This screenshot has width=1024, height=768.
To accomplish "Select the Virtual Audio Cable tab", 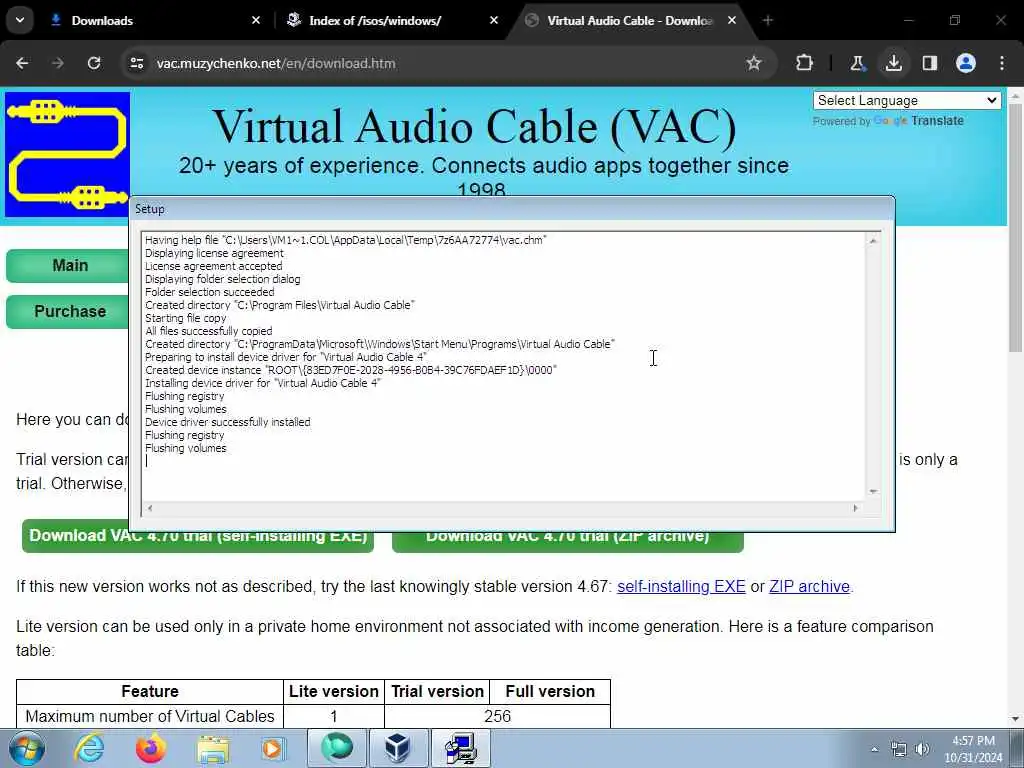I will 630,20.
